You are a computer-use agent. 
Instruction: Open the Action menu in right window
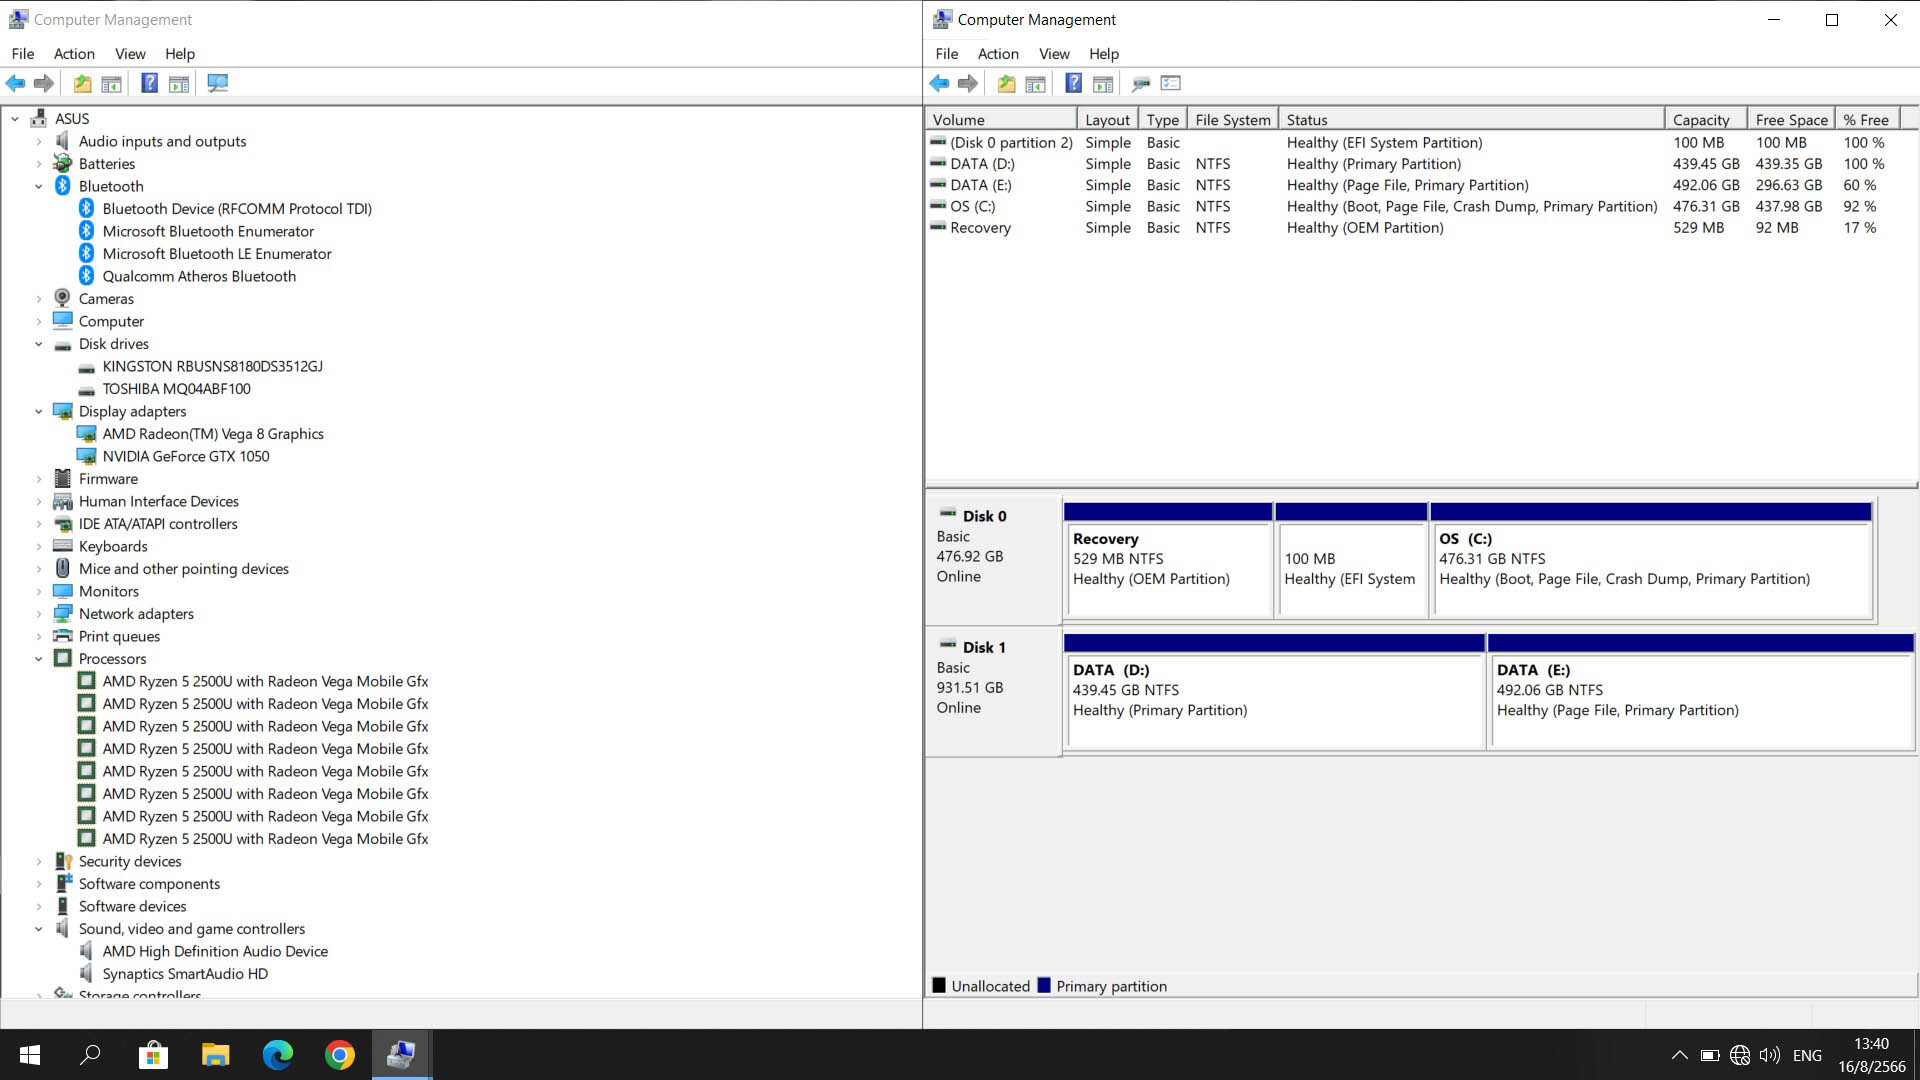point(998,54)
